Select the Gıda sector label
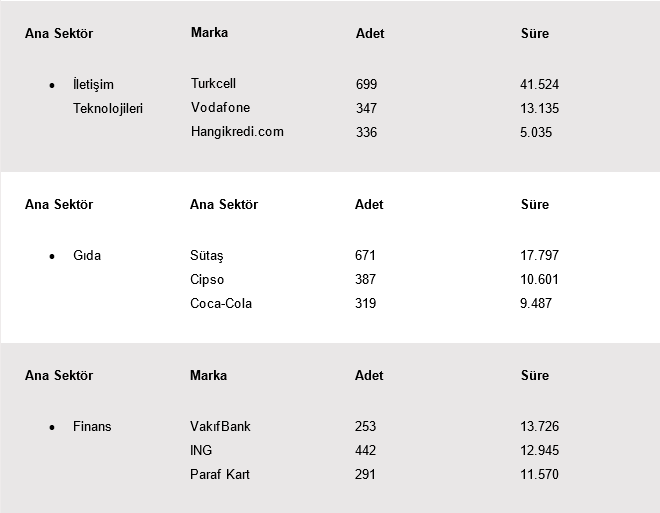 (87, 256)
